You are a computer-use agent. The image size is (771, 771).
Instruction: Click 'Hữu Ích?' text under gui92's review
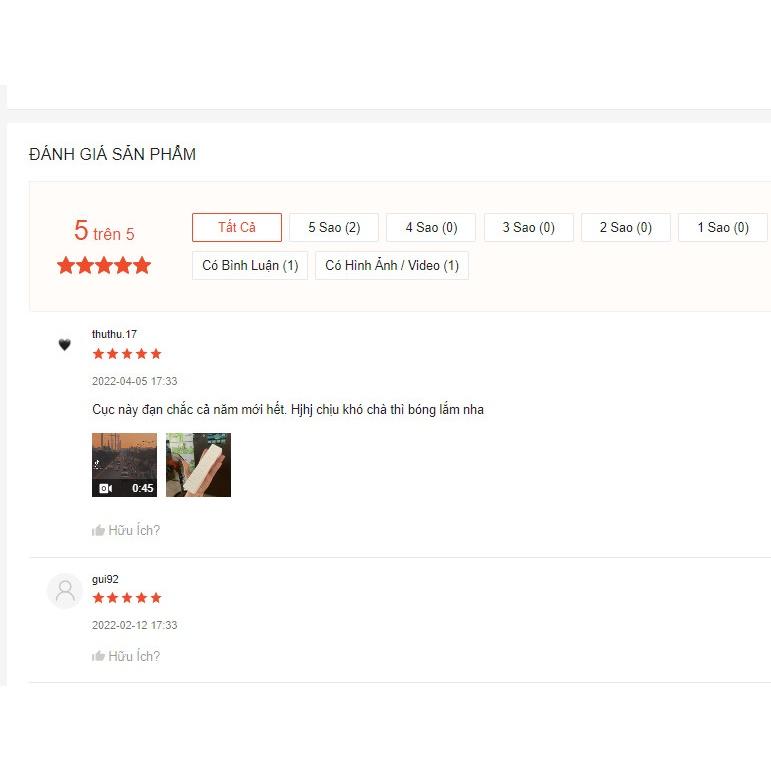(134, 656)
